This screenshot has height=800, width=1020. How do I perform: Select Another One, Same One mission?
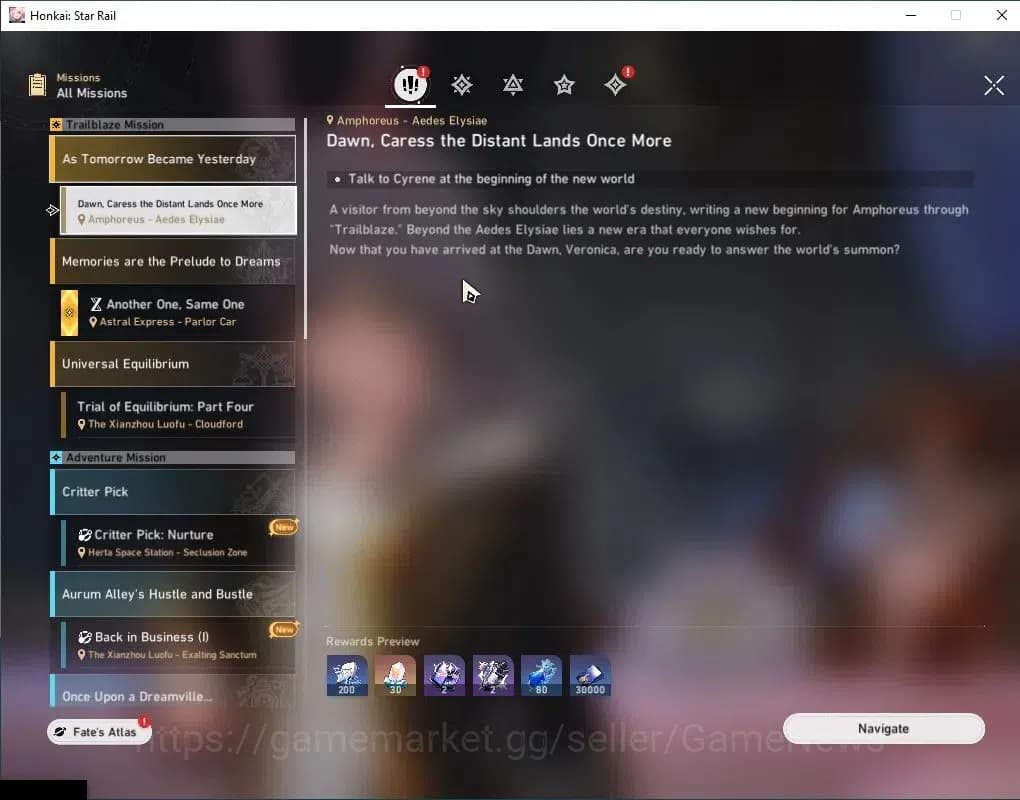point(178,312)
